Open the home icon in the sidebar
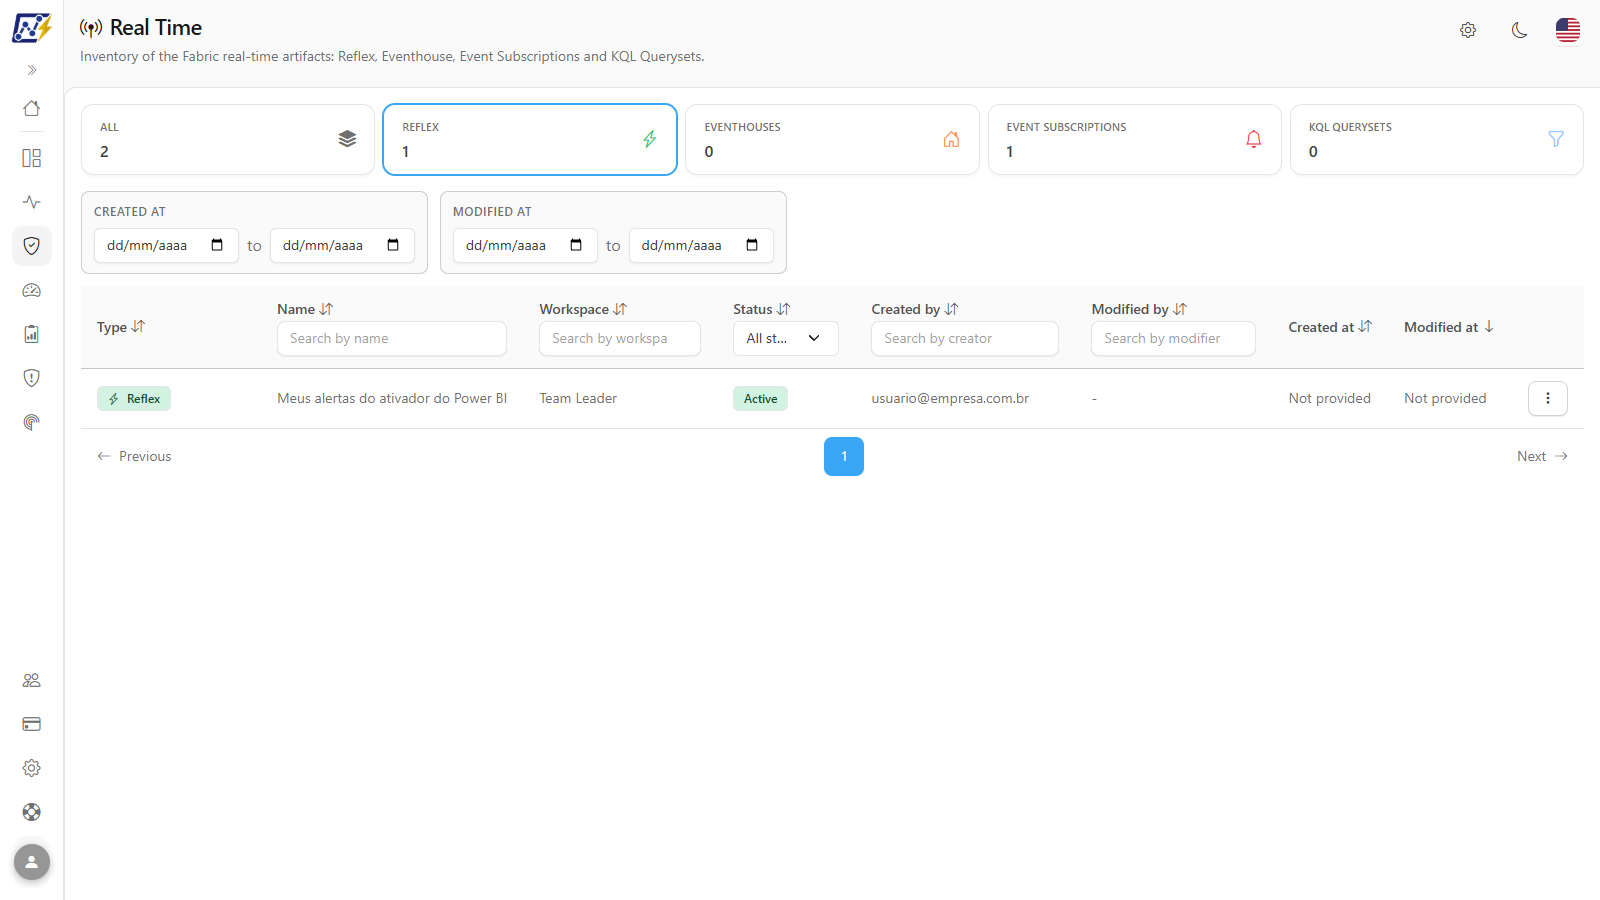The image size is (1600, 900). point(32,108)
